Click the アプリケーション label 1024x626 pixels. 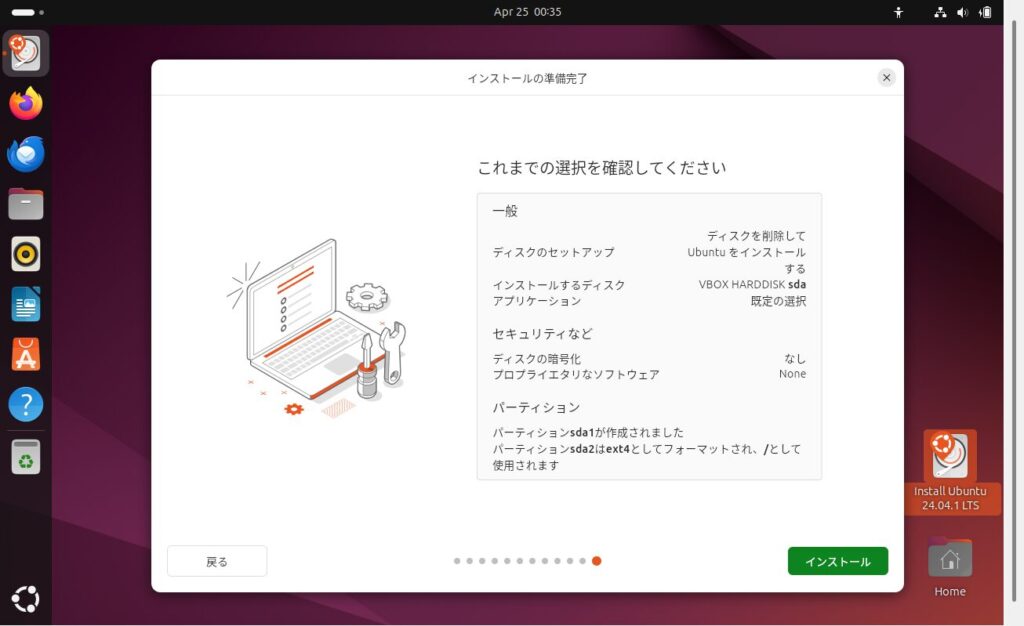click(536, 301)
